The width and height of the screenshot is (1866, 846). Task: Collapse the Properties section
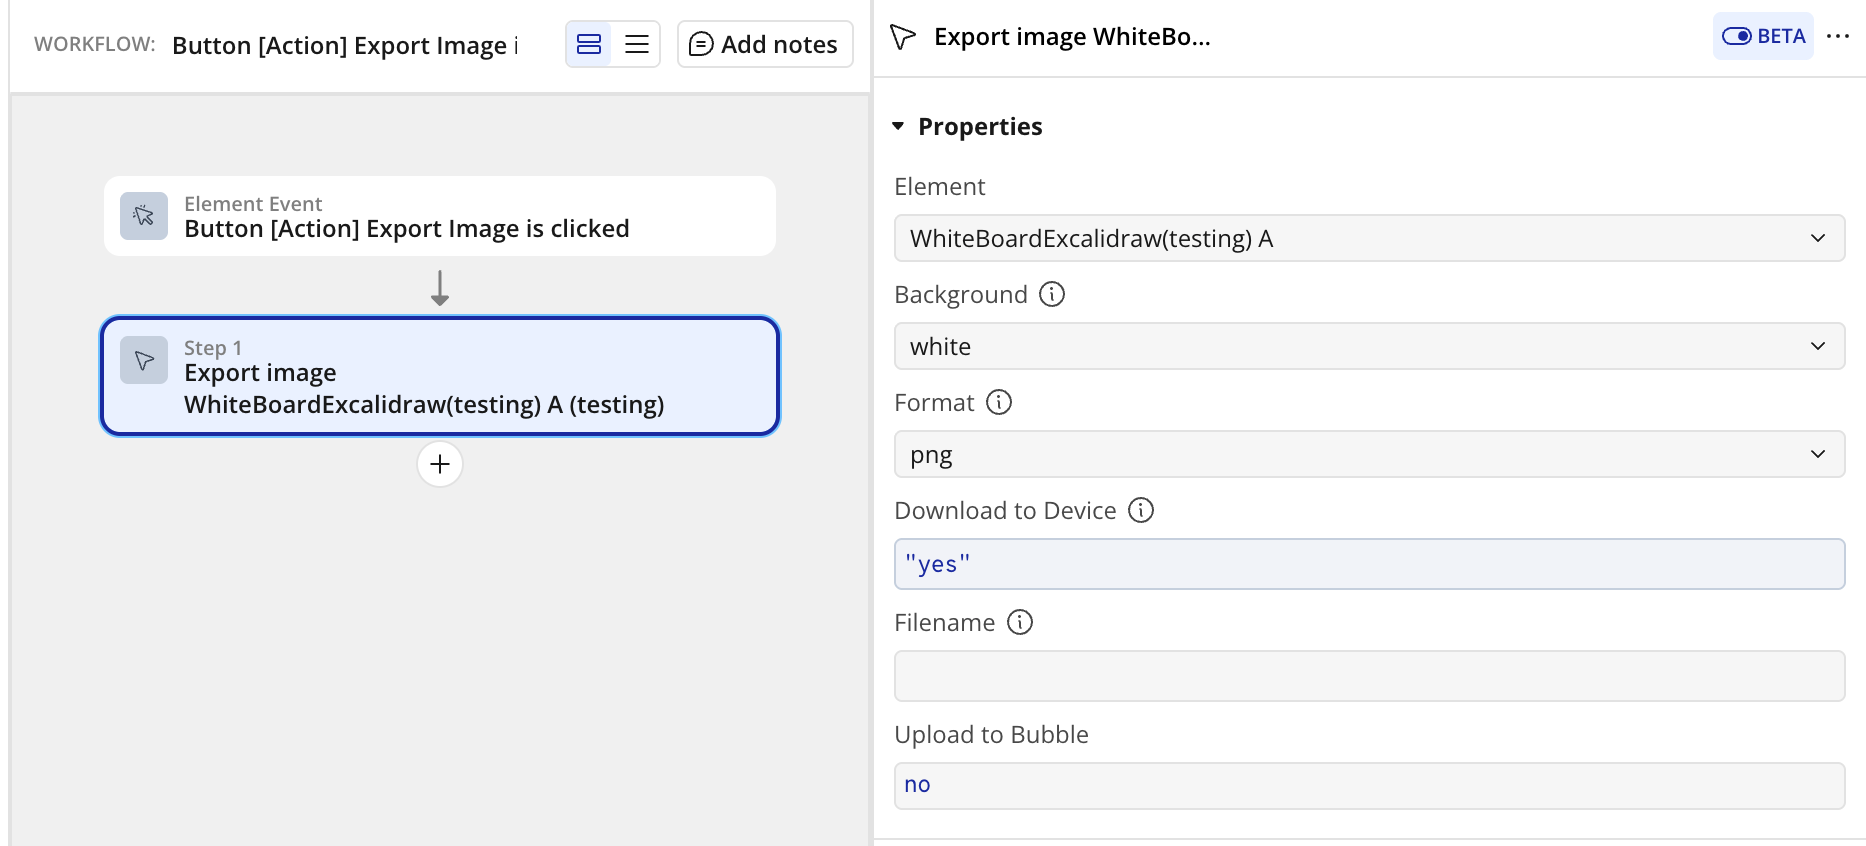click(898, 126)
